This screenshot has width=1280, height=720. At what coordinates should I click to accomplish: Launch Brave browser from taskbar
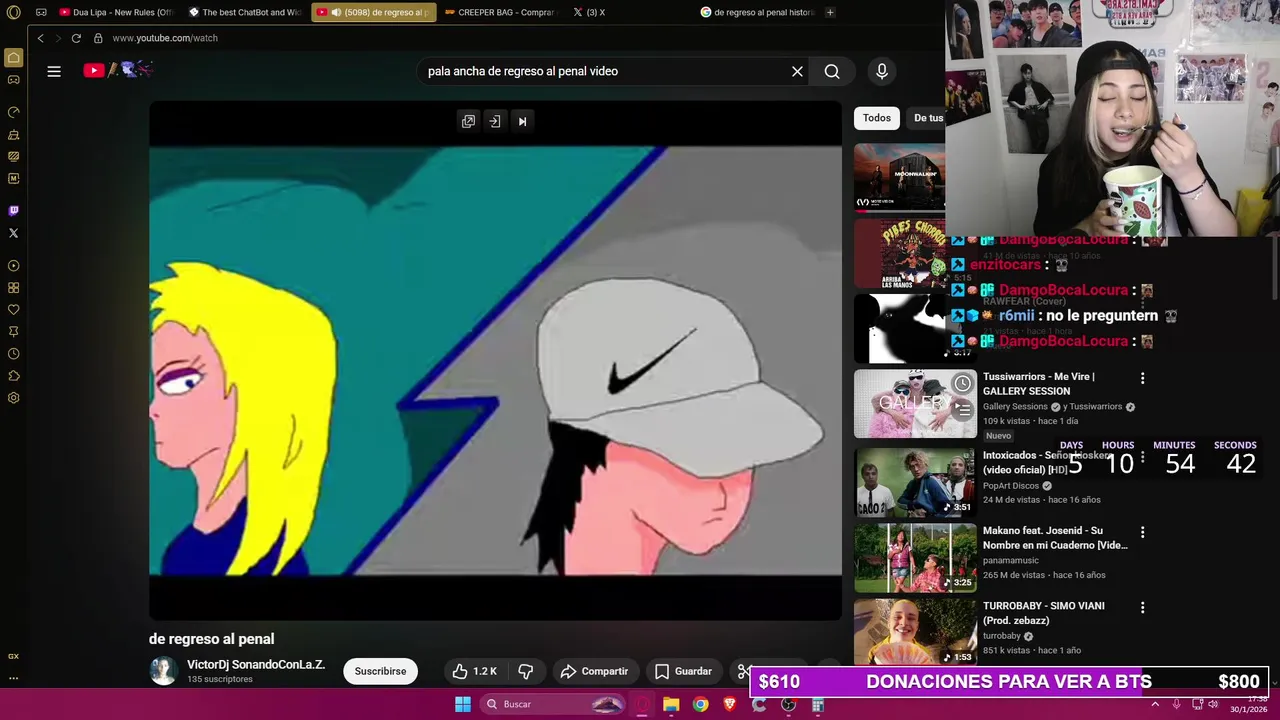[729, 704]
